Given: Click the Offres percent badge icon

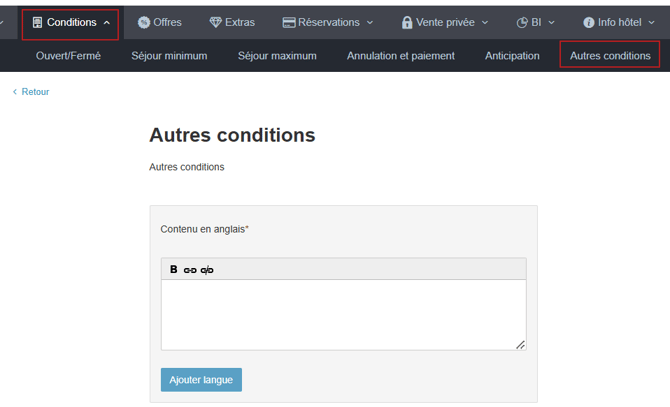Looking at the screenshot, I should pos(144,22).
